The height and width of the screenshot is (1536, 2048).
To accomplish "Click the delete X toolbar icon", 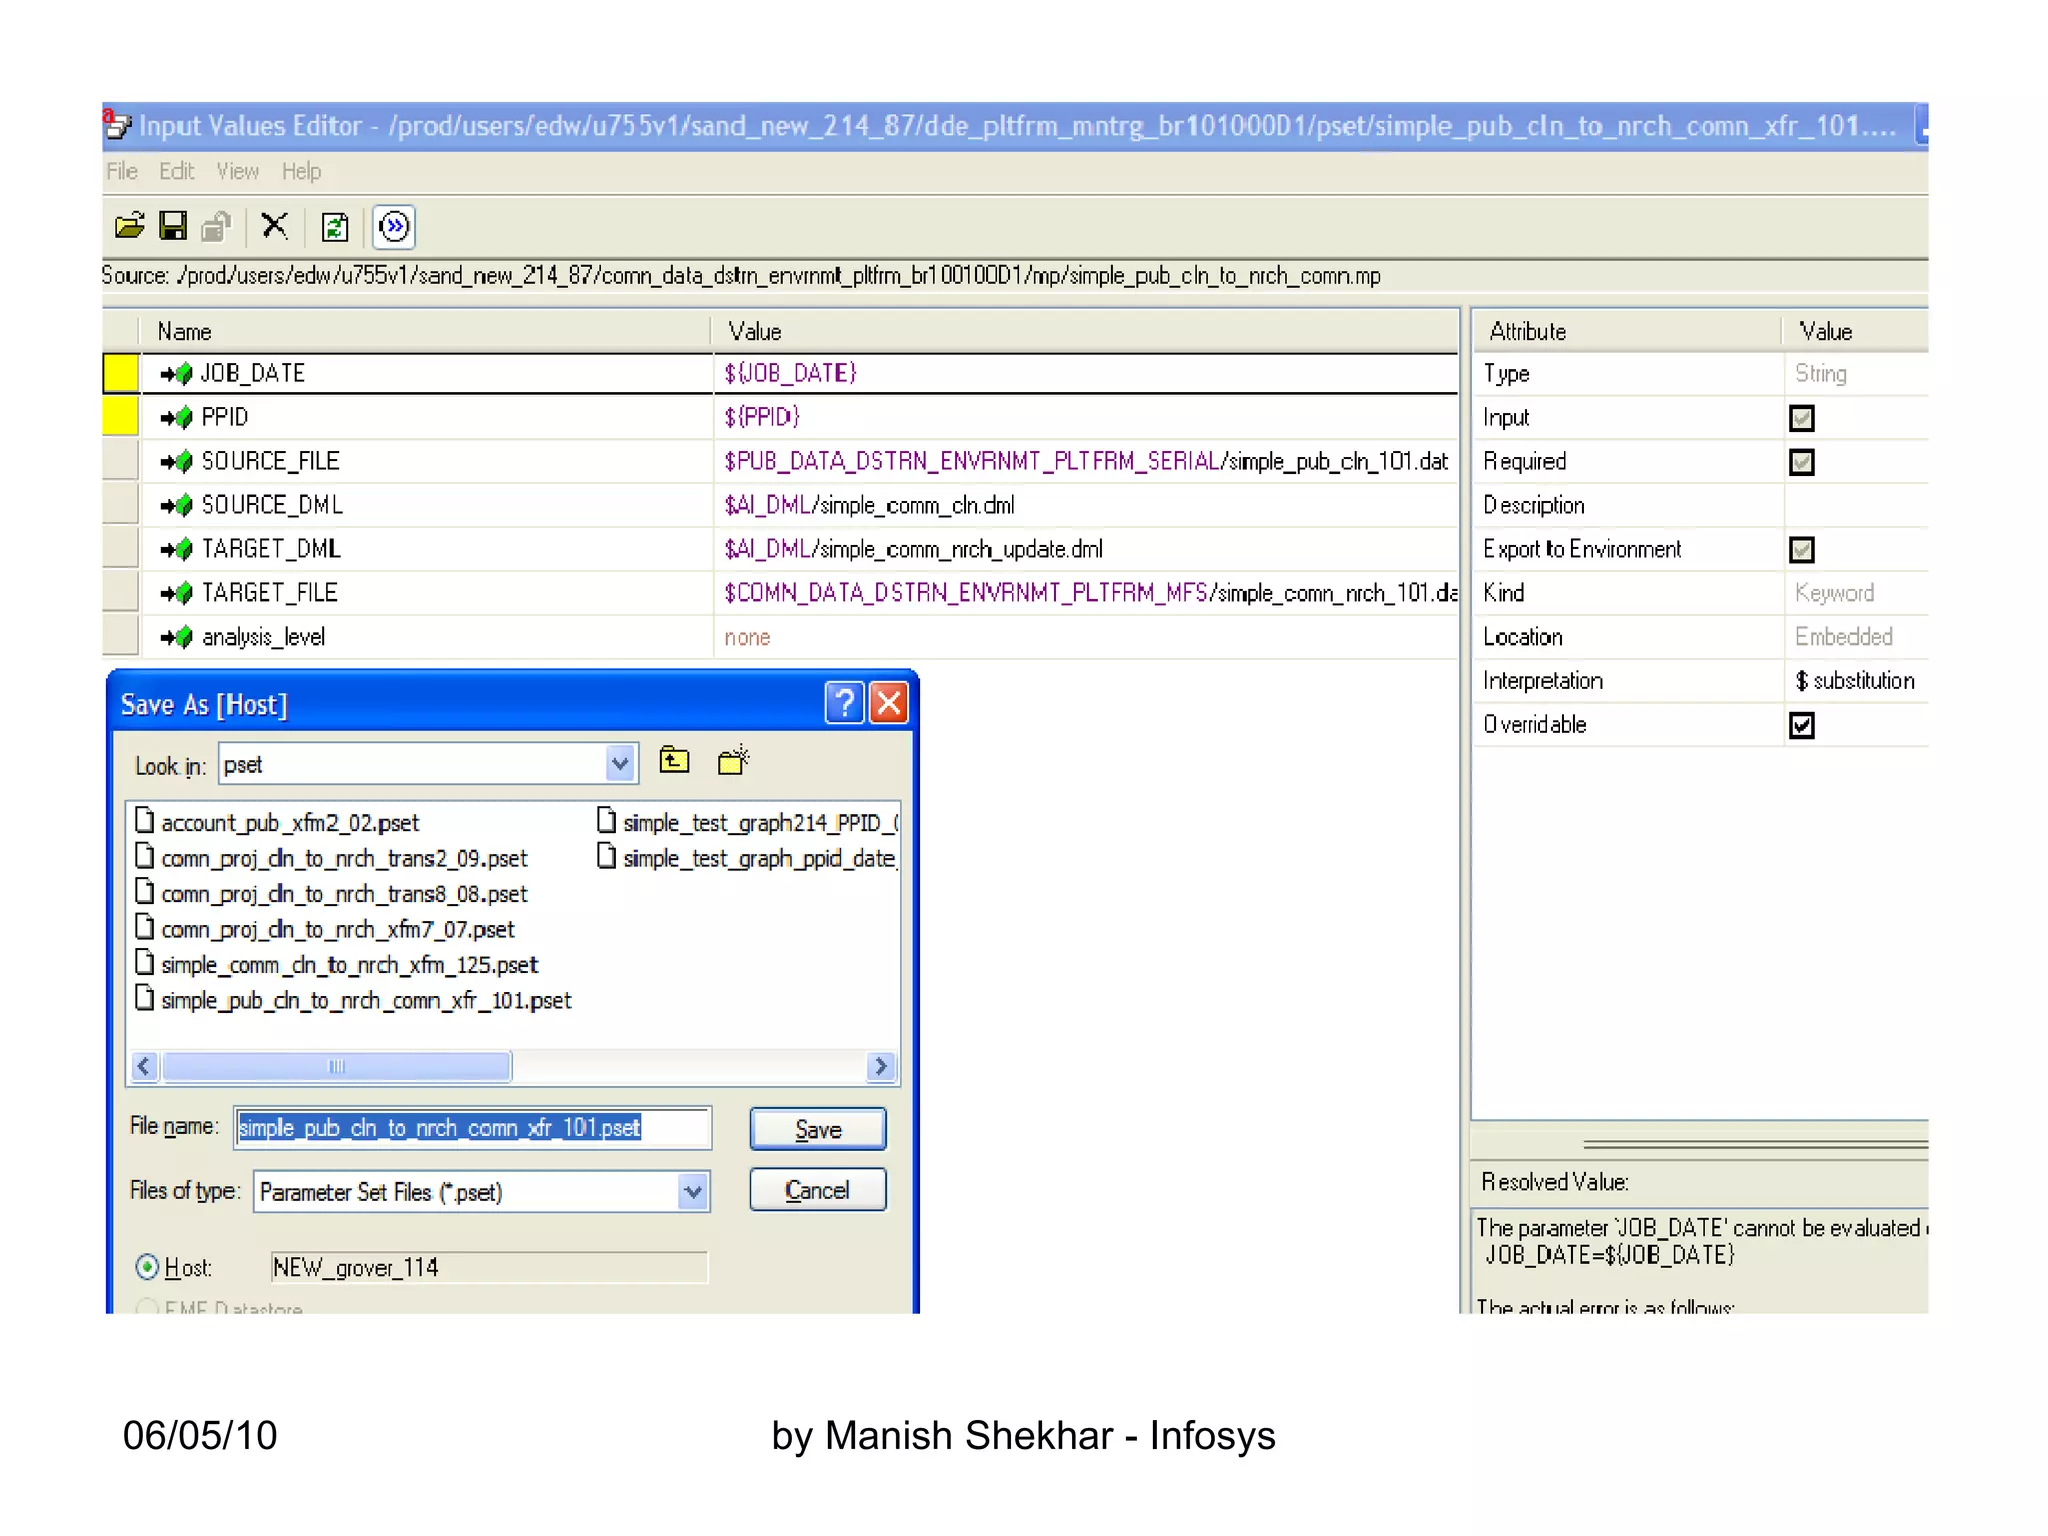I will [x=274, y=226].
